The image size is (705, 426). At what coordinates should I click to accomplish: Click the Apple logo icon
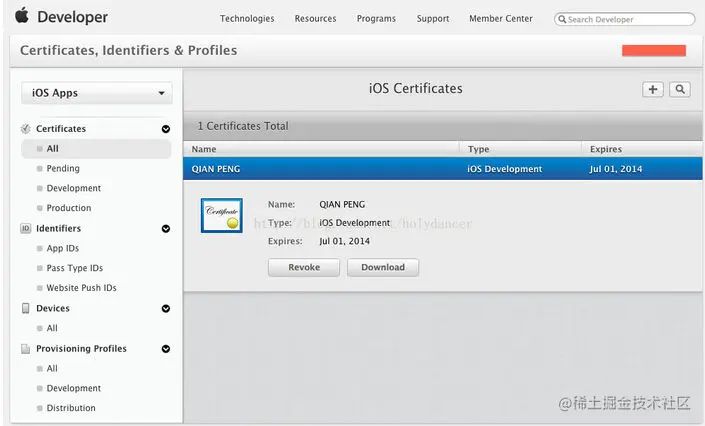[22, 15]
